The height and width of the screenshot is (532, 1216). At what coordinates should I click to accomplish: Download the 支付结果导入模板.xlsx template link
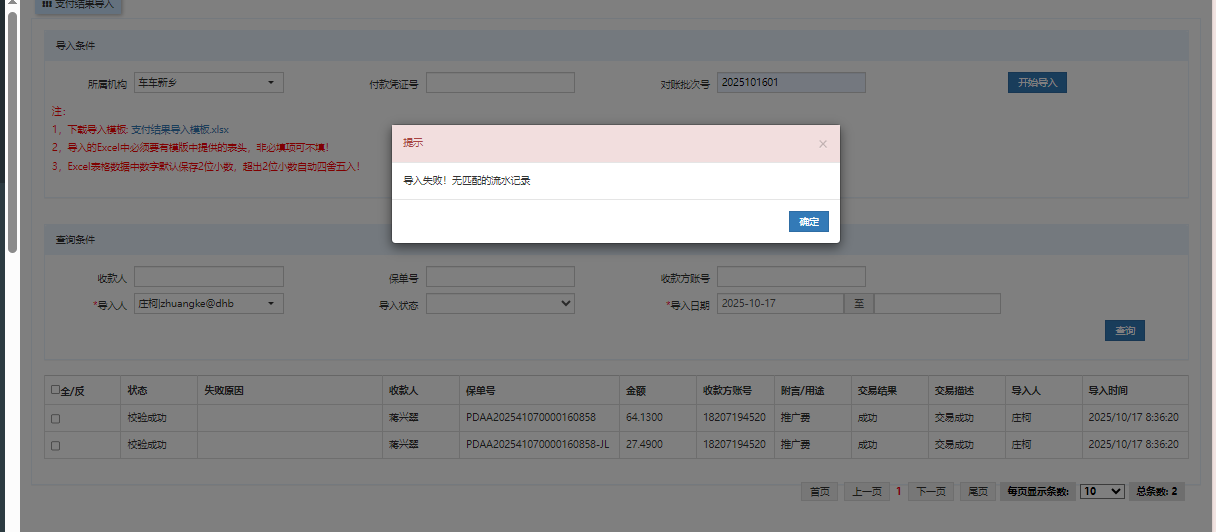[x=180, y=129]
